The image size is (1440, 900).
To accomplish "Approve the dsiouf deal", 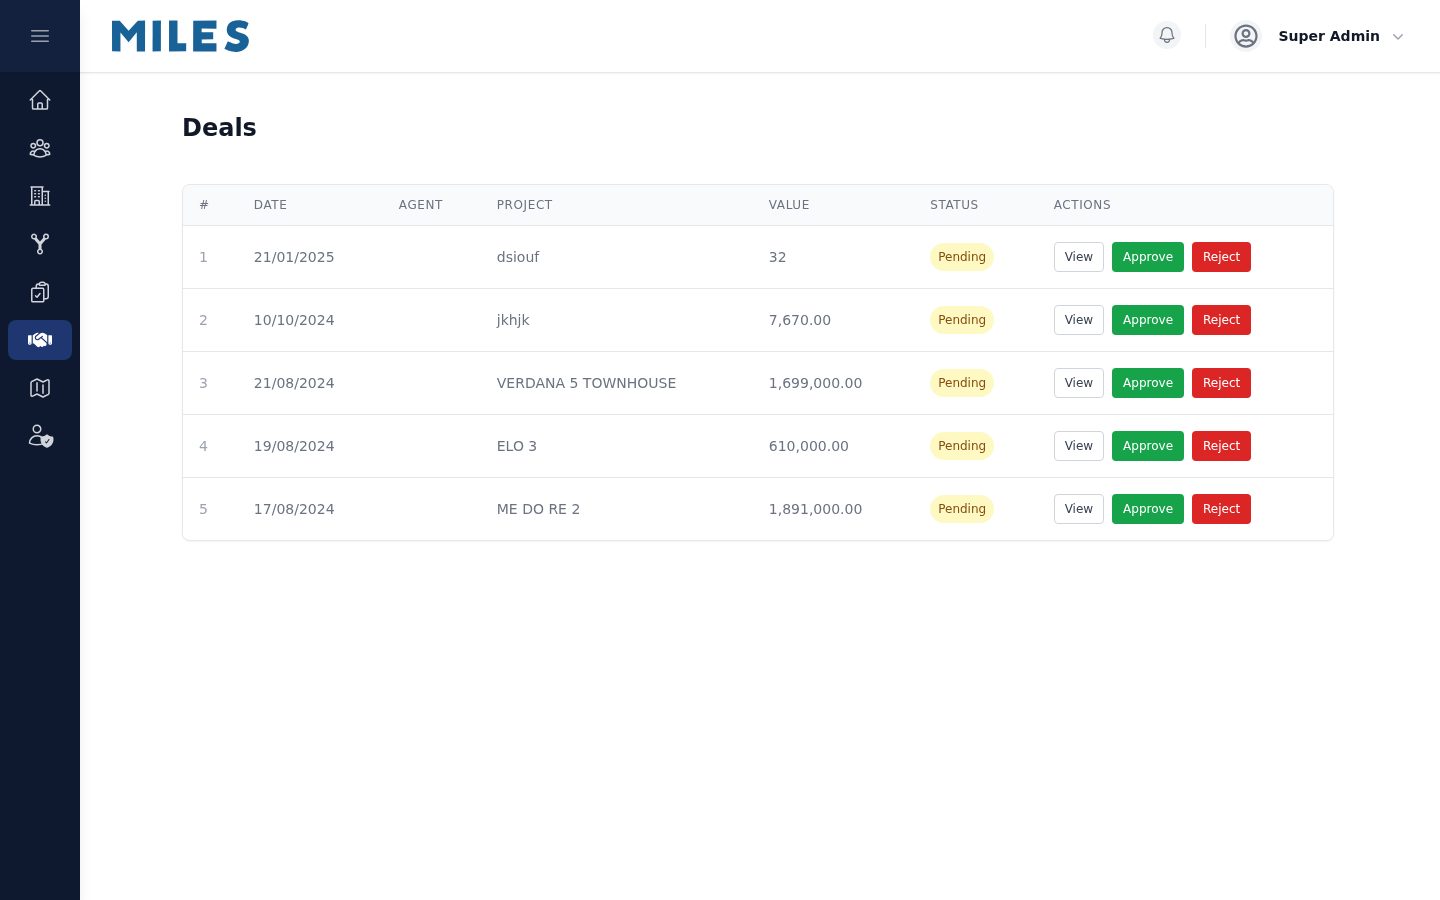I will point(1148,257).
